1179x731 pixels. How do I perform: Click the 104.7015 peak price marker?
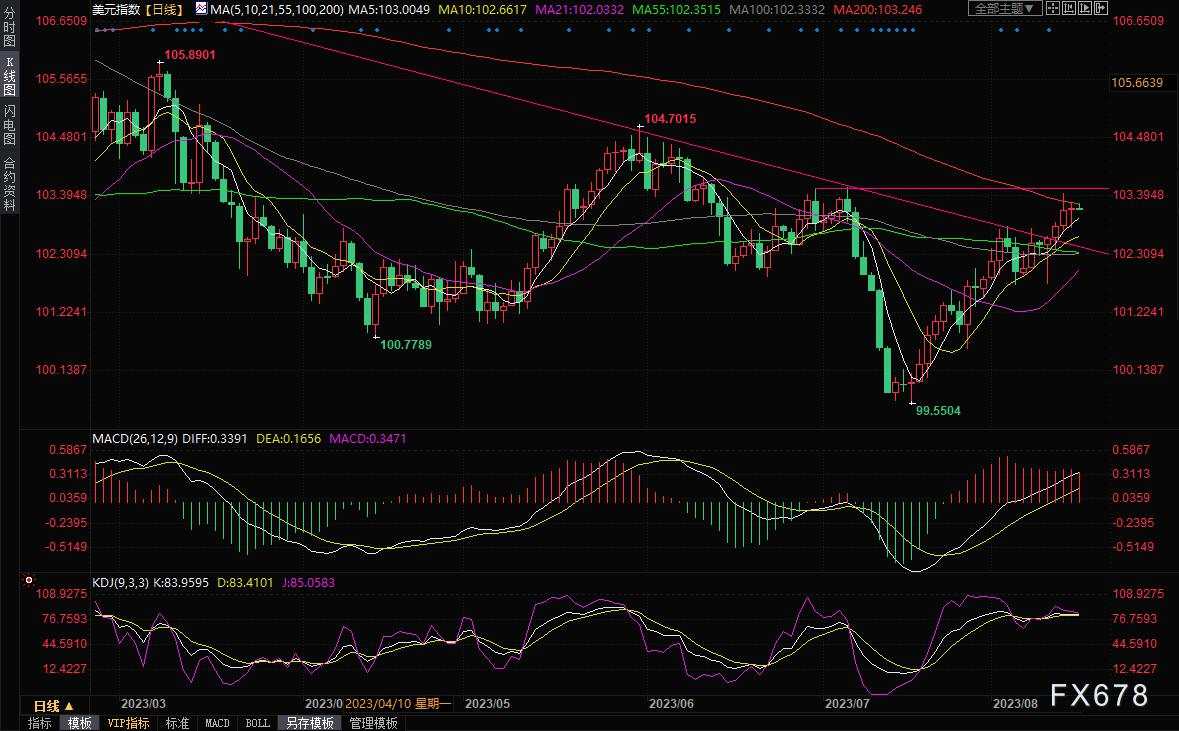coord(670,119)
